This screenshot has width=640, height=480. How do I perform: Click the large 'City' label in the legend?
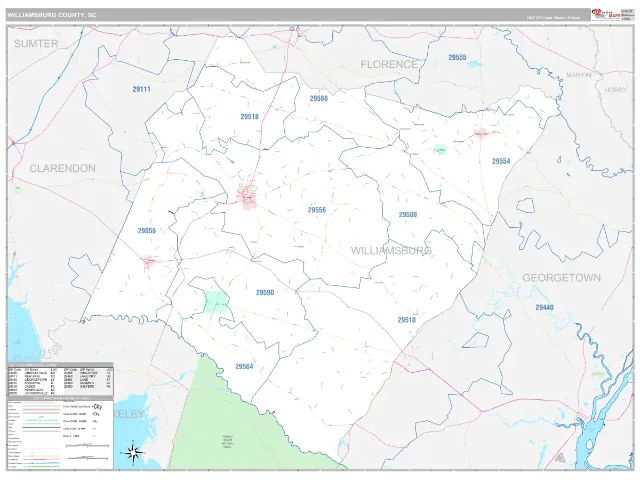click(x=98, y=407)
